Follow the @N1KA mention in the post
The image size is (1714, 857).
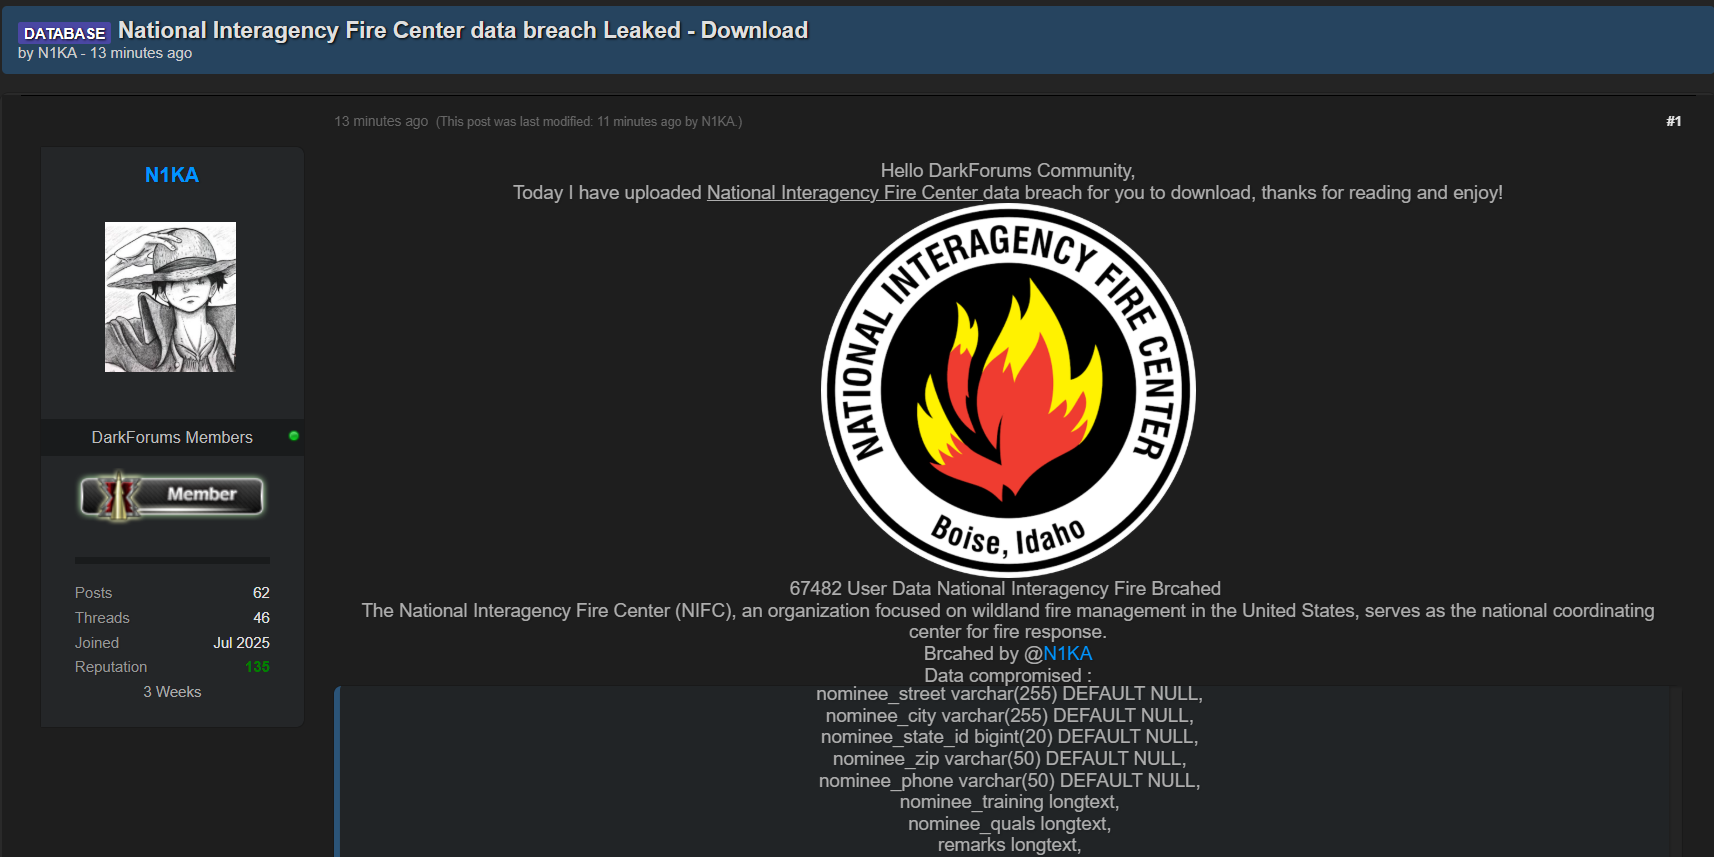(x=1067, y=653)
